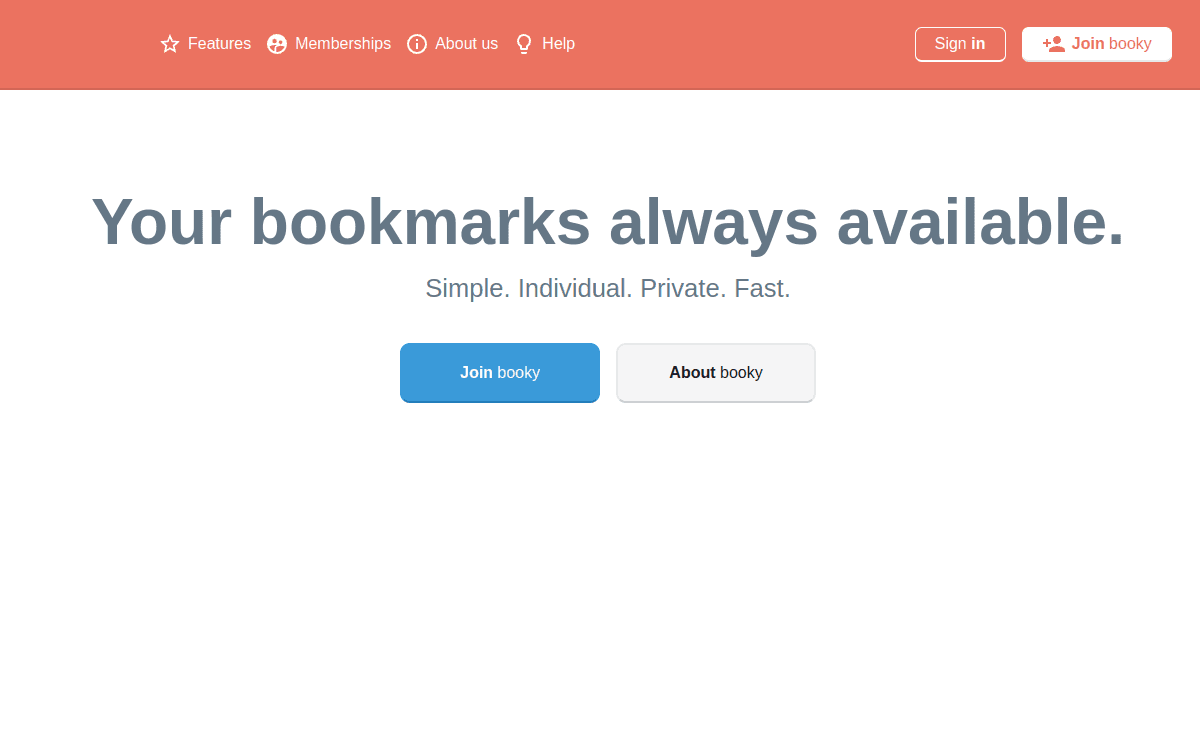Screen dimensions: 1200x750
Task: Click the Help link in the navbar
Action: [558, 44]
